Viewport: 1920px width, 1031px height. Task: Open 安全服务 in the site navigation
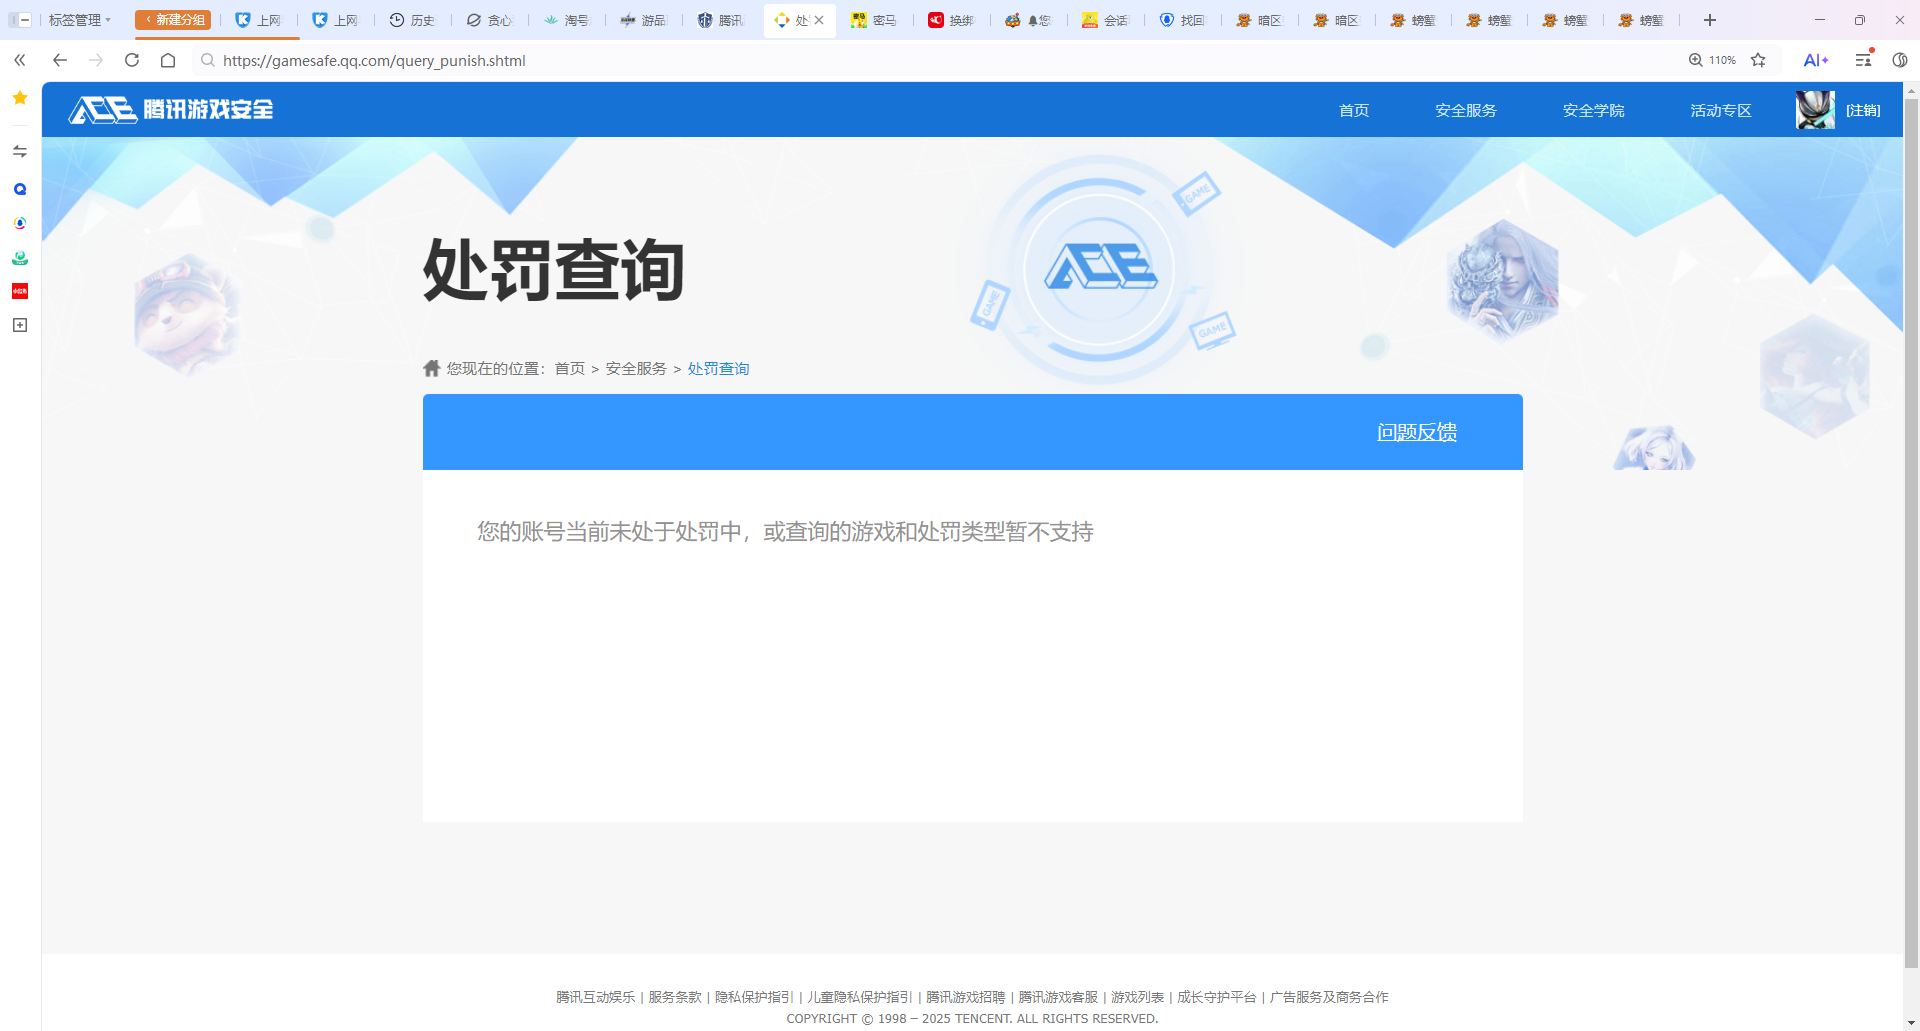1465,110
